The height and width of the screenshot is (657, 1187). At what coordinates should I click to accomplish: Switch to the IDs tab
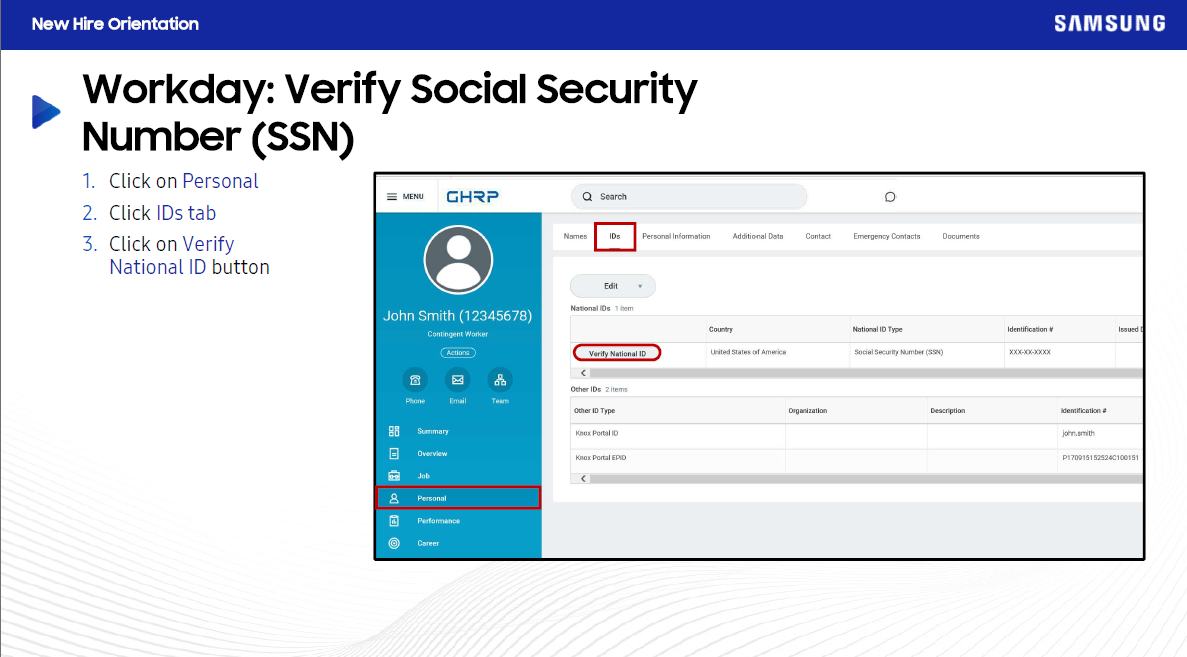pos(615,237)
